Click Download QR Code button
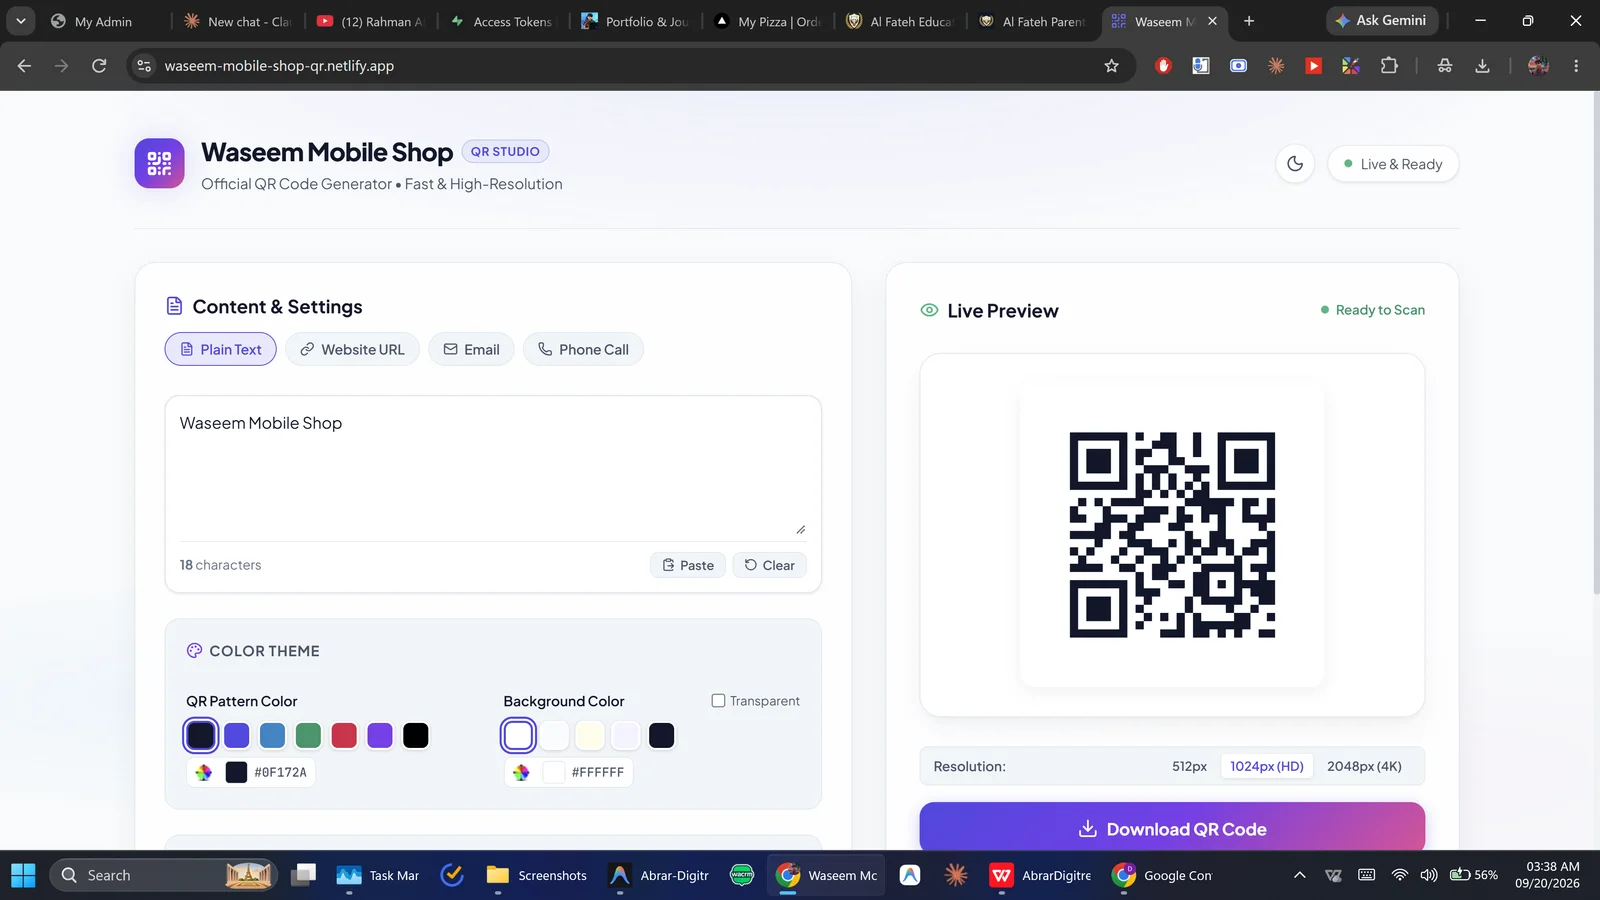 tap(1172, 829)
